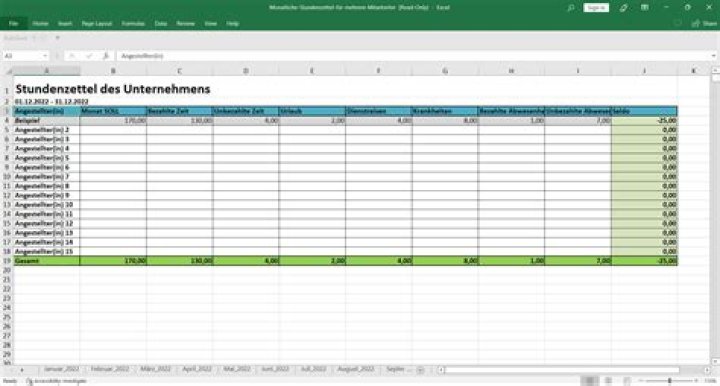Screen dimensions: 720x386
Task: Open the Insert ribbon tab
Action: click(x=65, y=23)
